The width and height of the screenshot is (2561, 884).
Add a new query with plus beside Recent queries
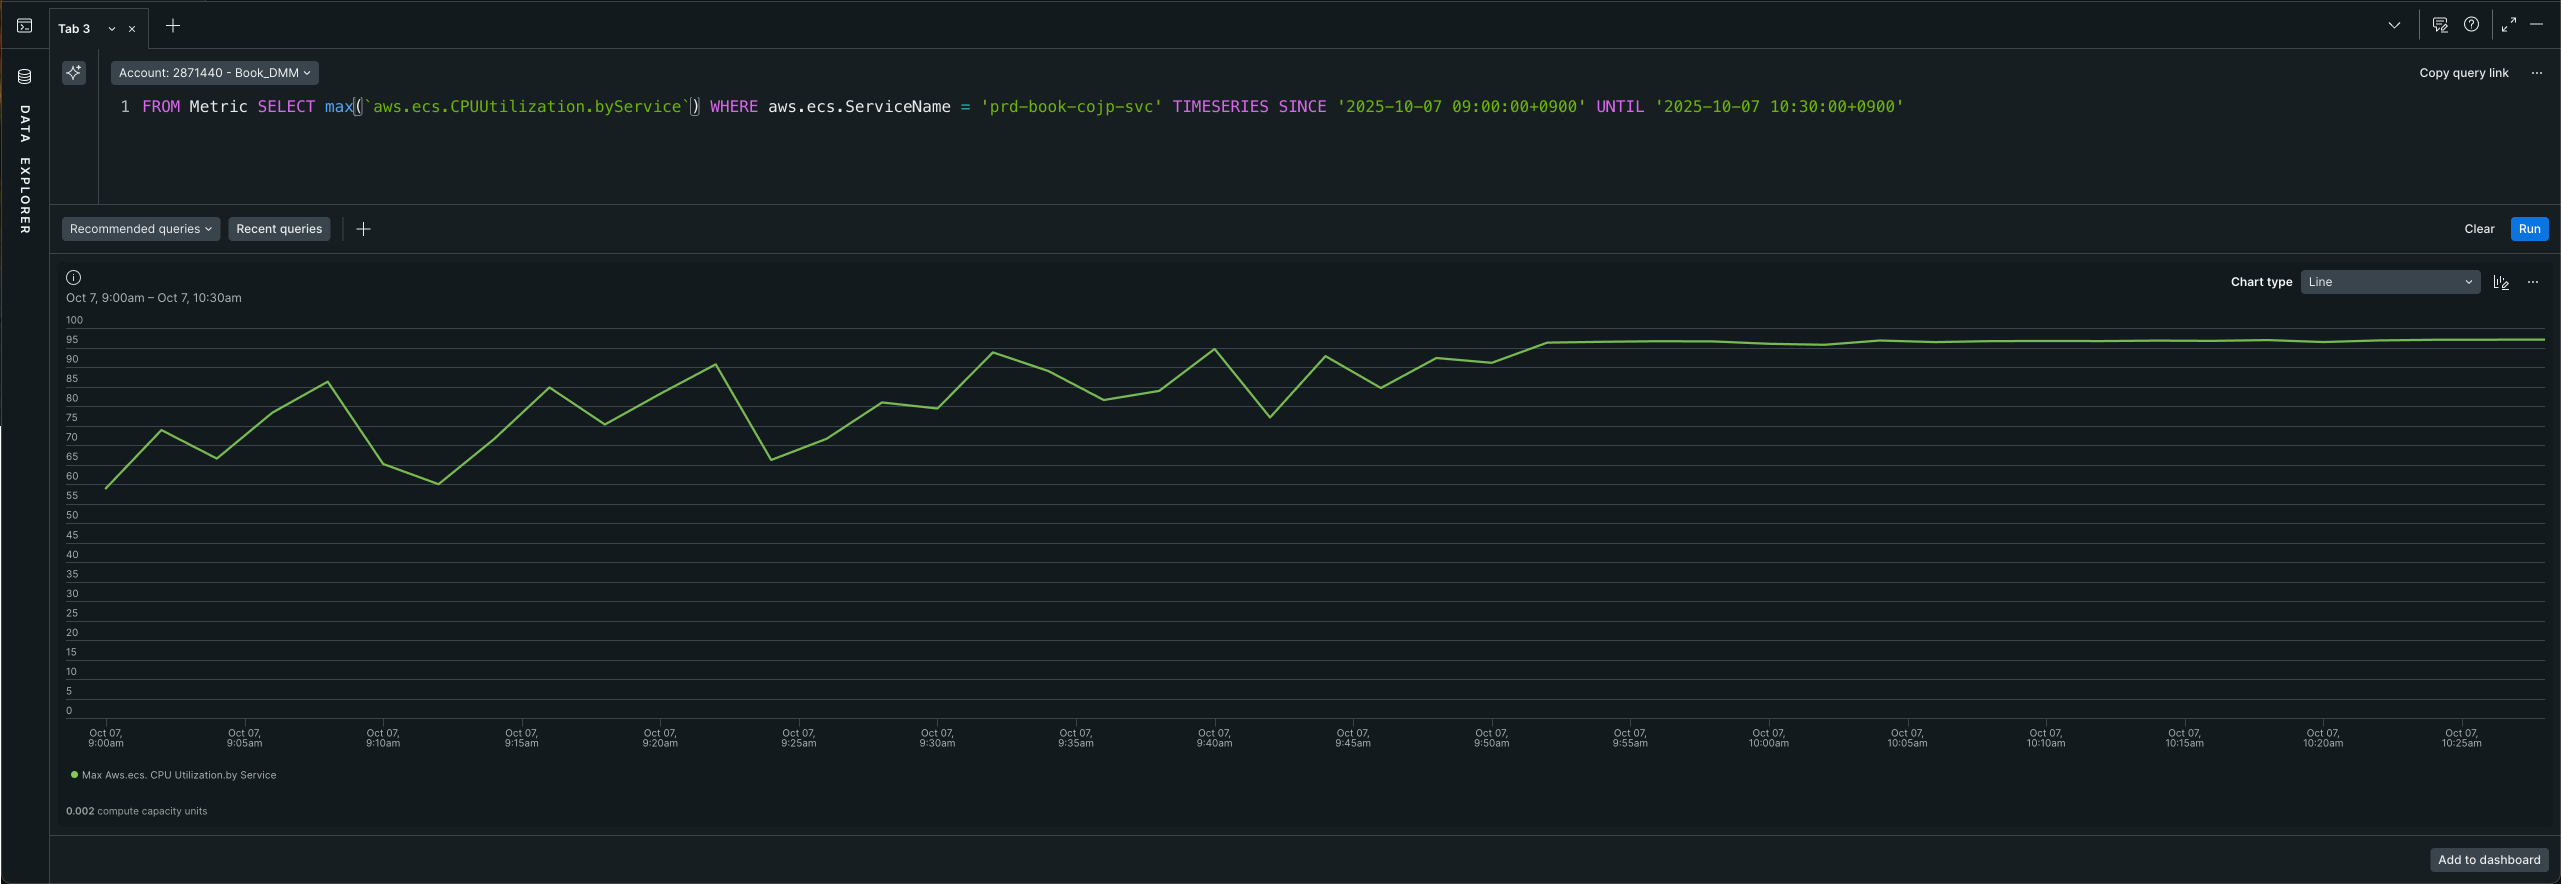(364, 229)
